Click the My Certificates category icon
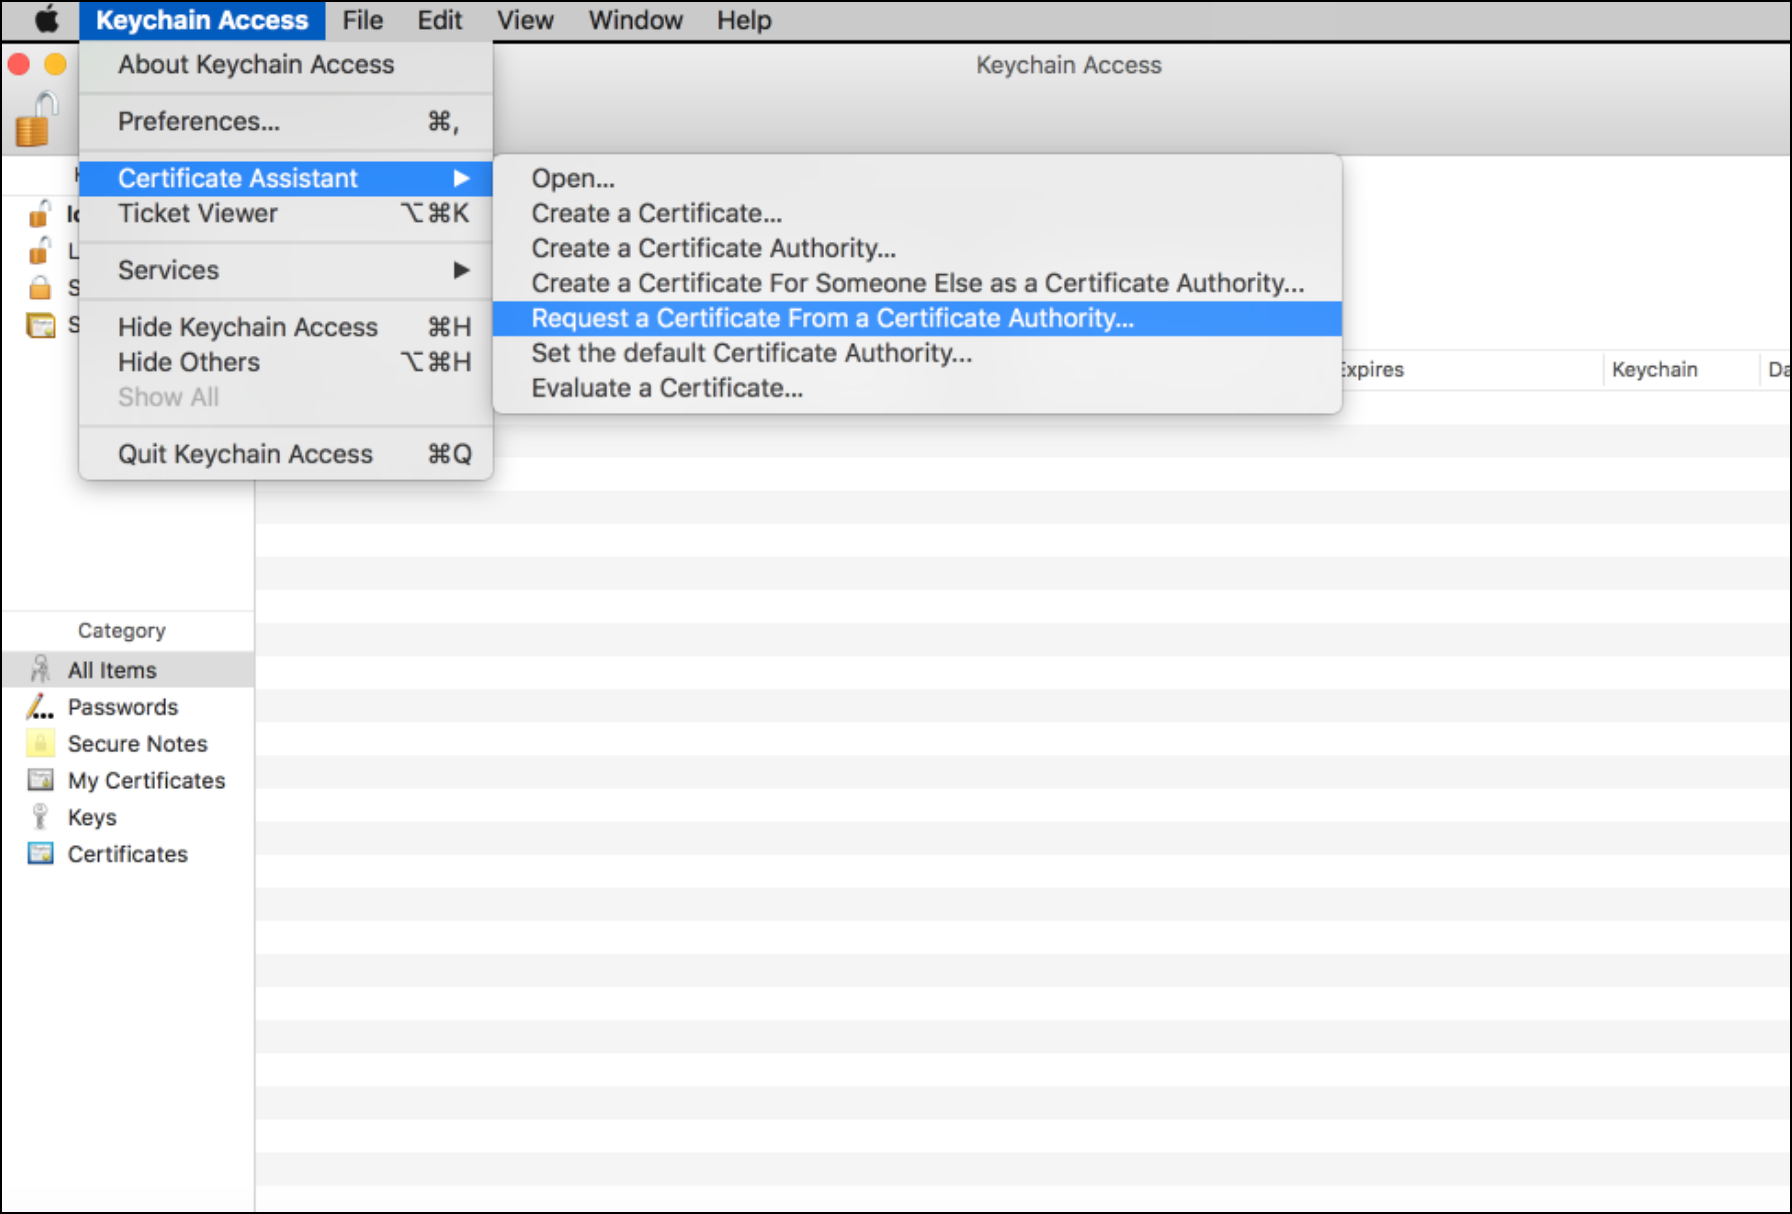This screenshot has height=1214, width=1792. pos(40,780)
